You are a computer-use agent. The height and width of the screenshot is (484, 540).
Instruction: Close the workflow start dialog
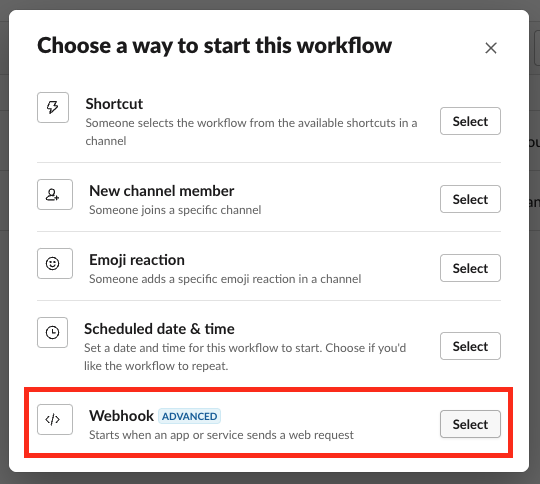pyautogui.click(x=491, y=48)
